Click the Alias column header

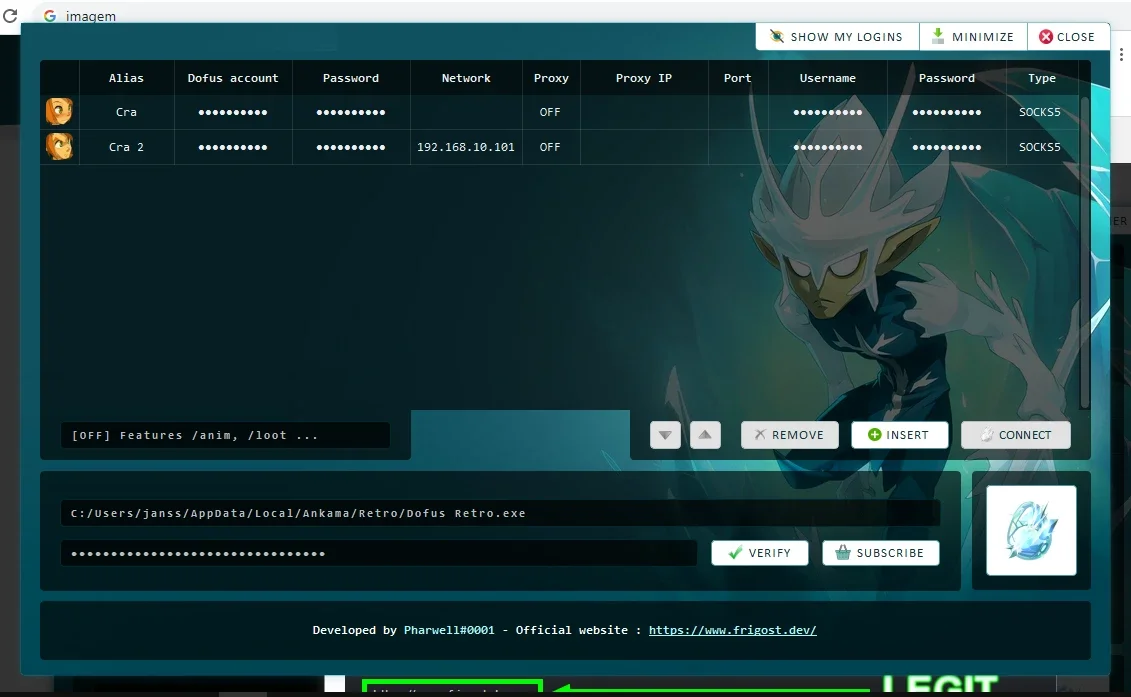coord(126,78)
